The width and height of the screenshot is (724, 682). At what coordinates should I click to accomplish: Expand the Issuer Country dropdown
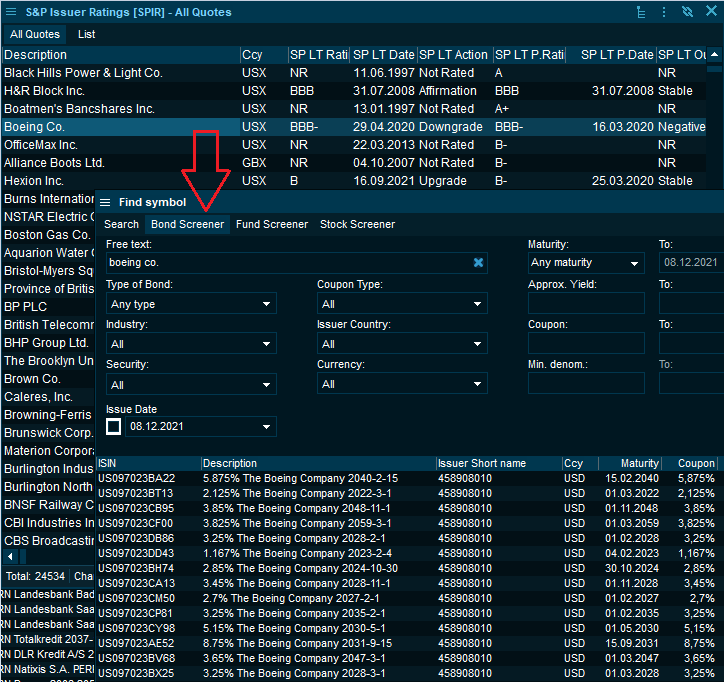tap(401, 344)
